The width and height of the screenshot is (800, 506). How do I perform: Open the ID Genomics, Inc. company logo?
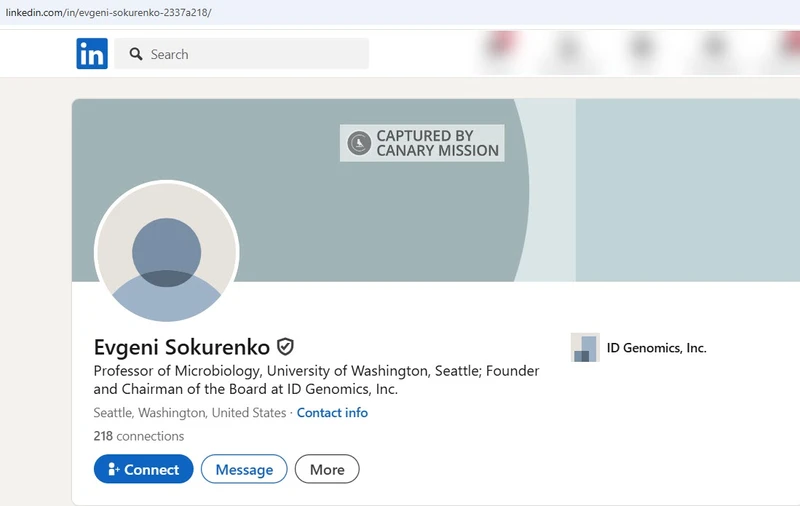(x=585, y=347)
